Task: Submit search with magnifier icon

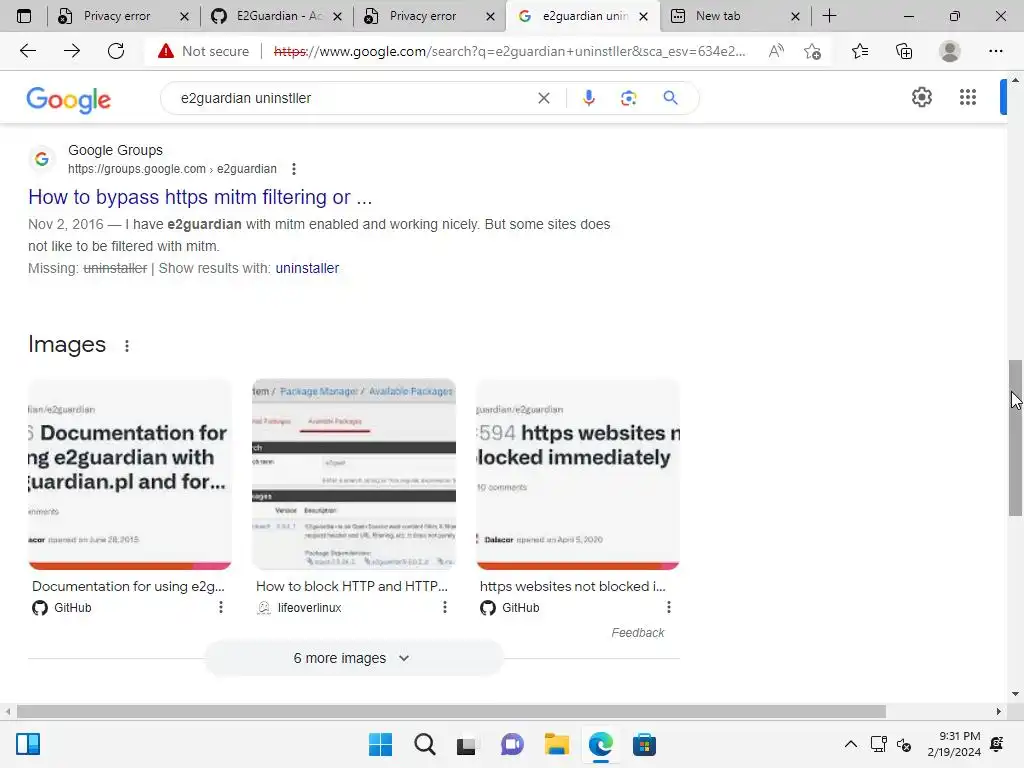Action: pos(670,98)
